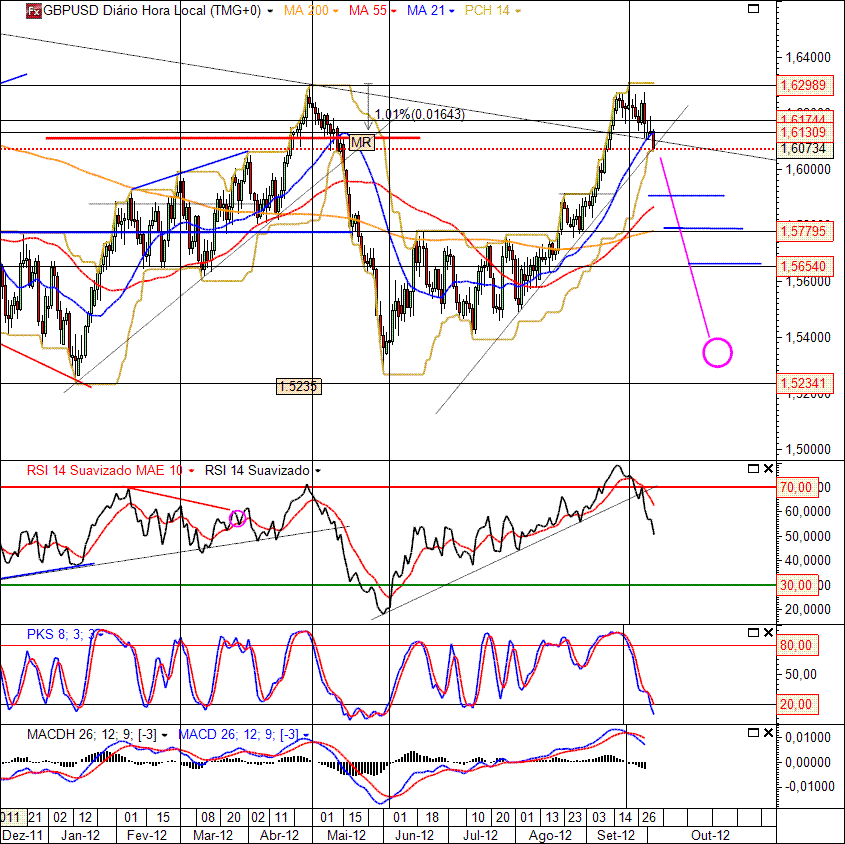This screenshot has height=844, width=845.
Task: Open RSI 14 Suavizado MAE 10 dropdown
Action: coord(191,471)
